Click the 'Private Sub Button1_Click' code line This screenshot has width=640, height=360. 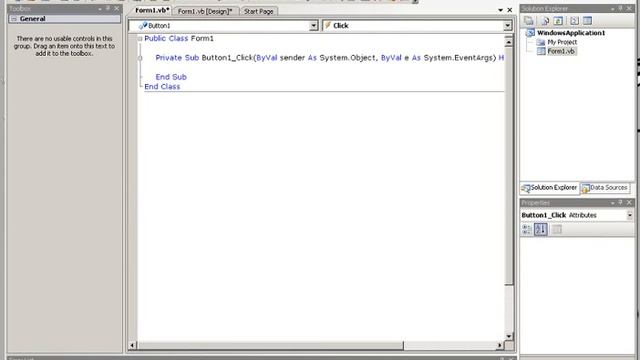330,58
